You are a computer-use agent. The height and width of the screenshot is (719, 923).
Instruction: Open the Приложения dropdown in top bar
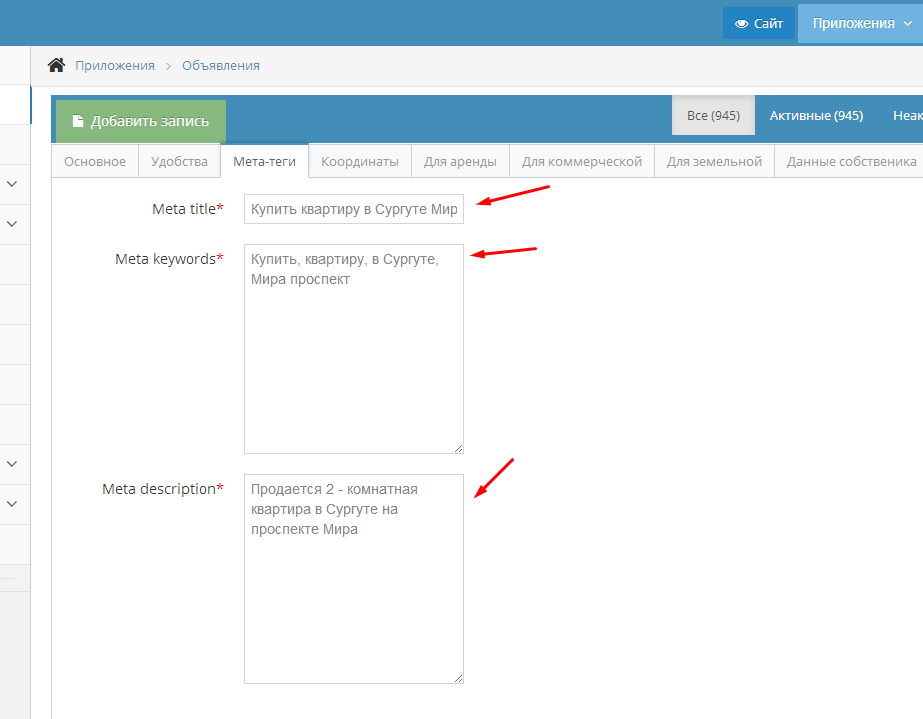[861, 23]
